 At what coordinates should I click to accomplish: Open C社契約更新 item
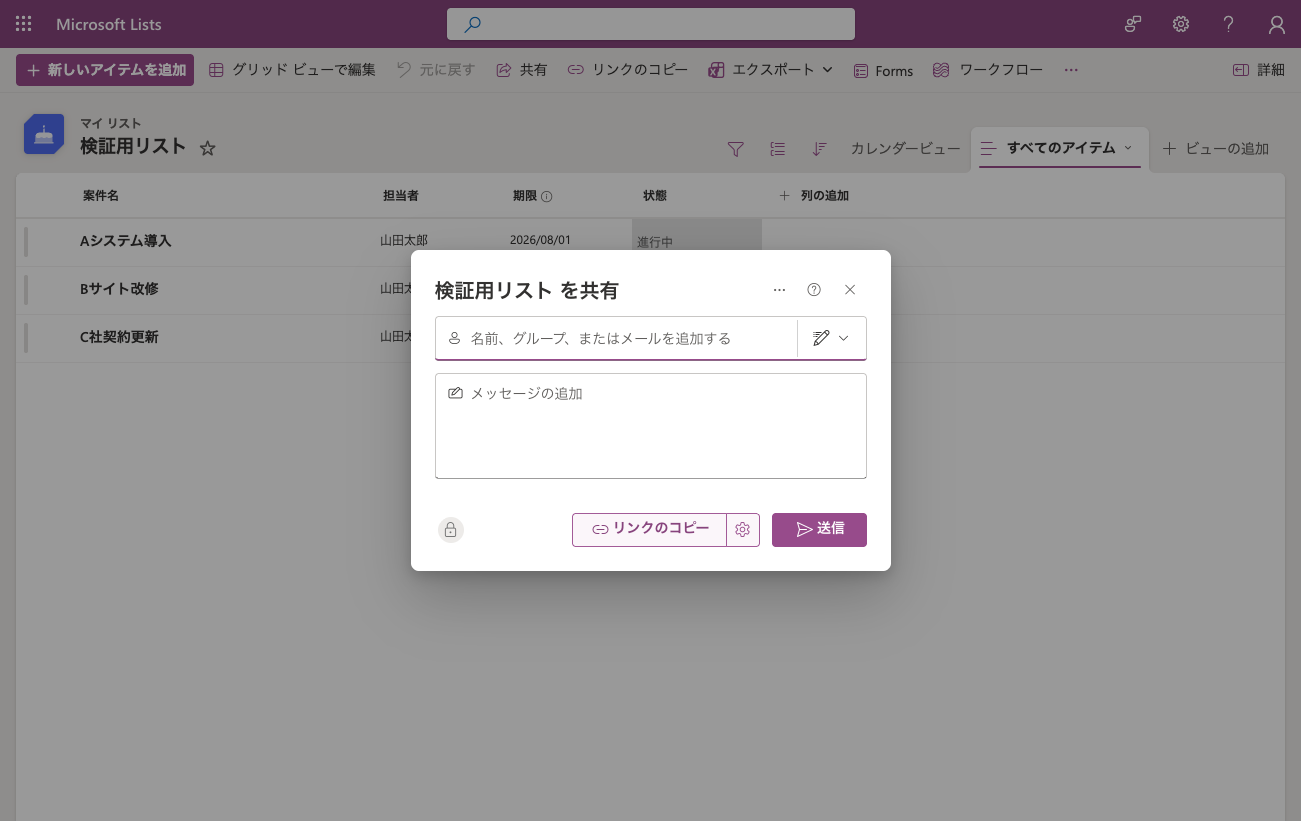click(119, 337)
